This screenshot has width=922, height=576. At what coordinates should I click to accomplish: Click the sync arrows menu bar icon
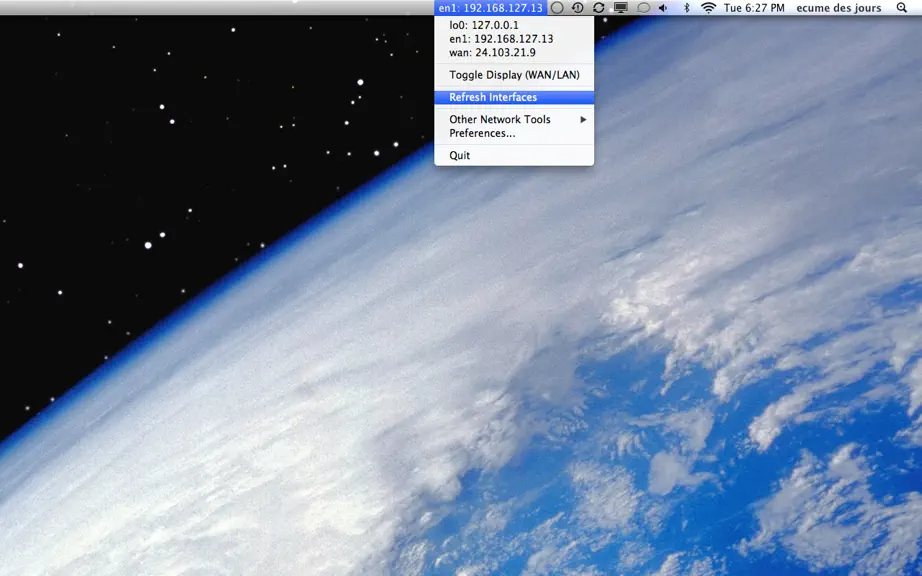pyautogui.click(x=599, y=8)
